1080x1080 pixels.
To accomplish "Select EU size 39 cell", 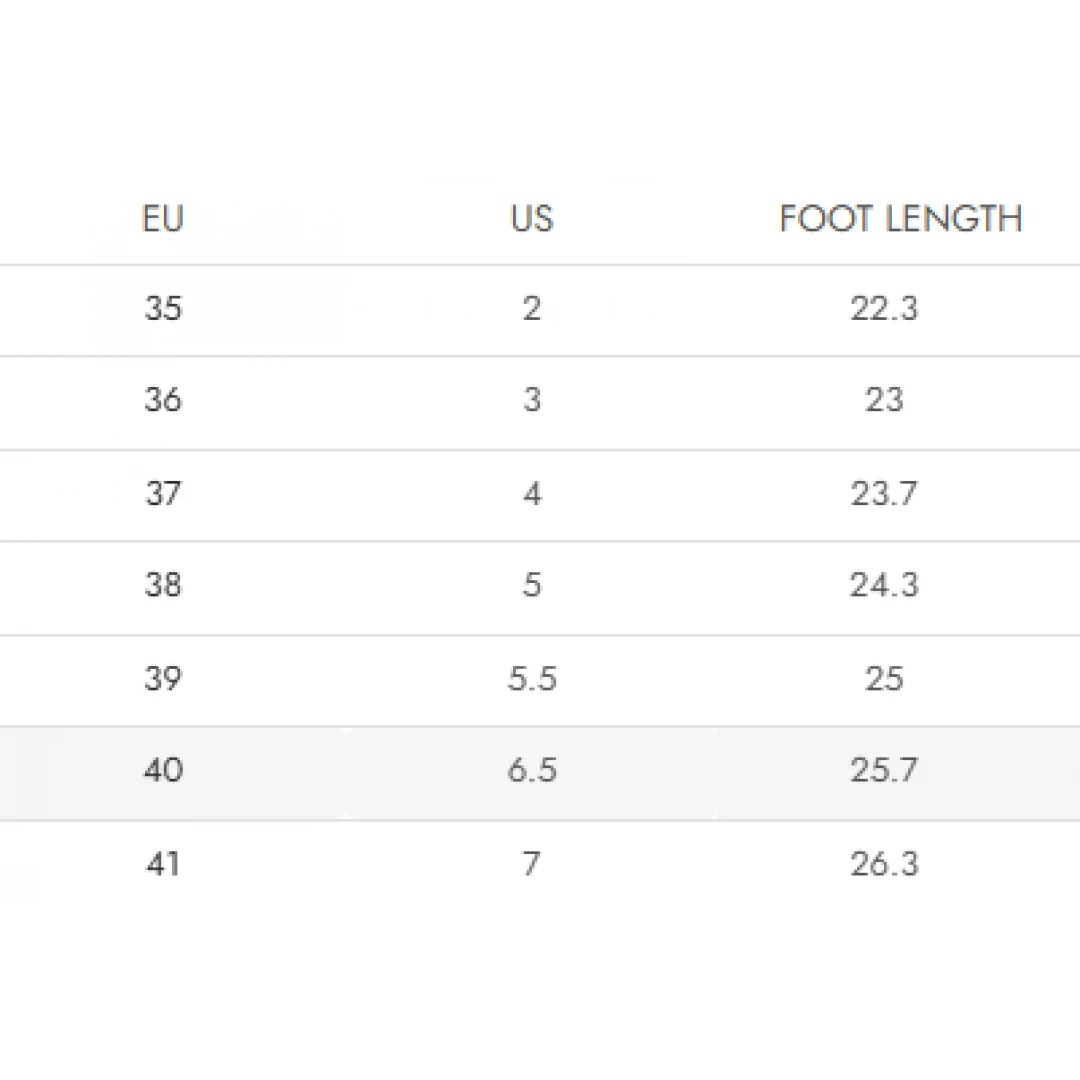I will click(x=163, y=679).
